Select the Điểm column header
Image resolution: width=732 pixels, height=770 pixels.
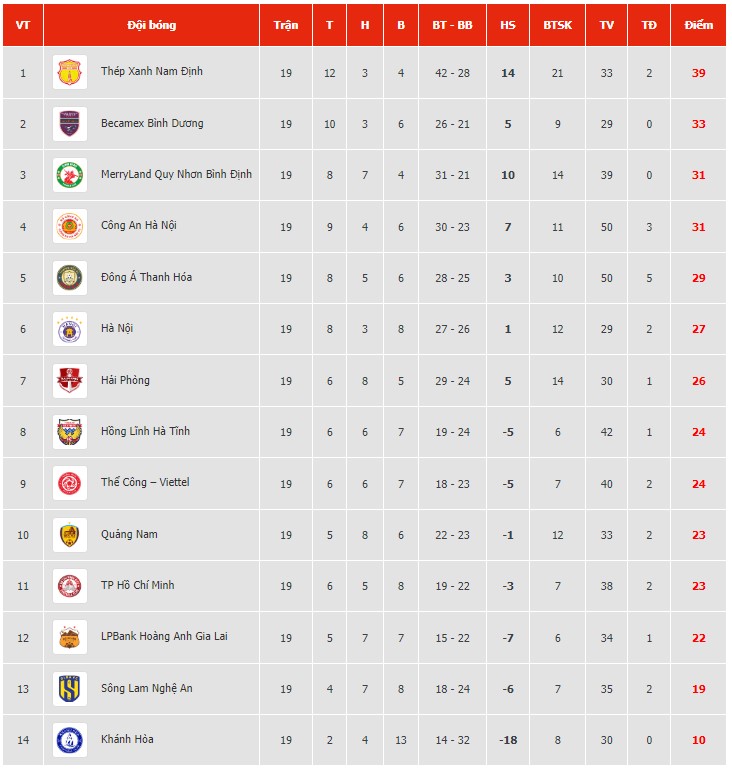(x=698, y=25)
